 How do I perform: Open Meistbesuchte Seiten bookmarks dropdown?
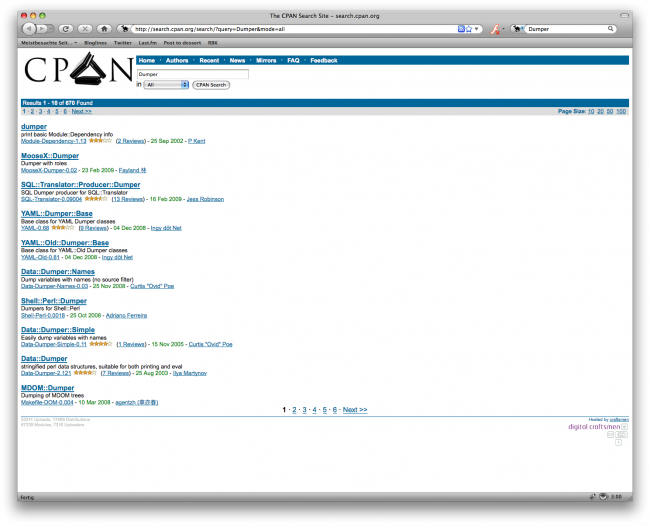(x=49, y=43)
